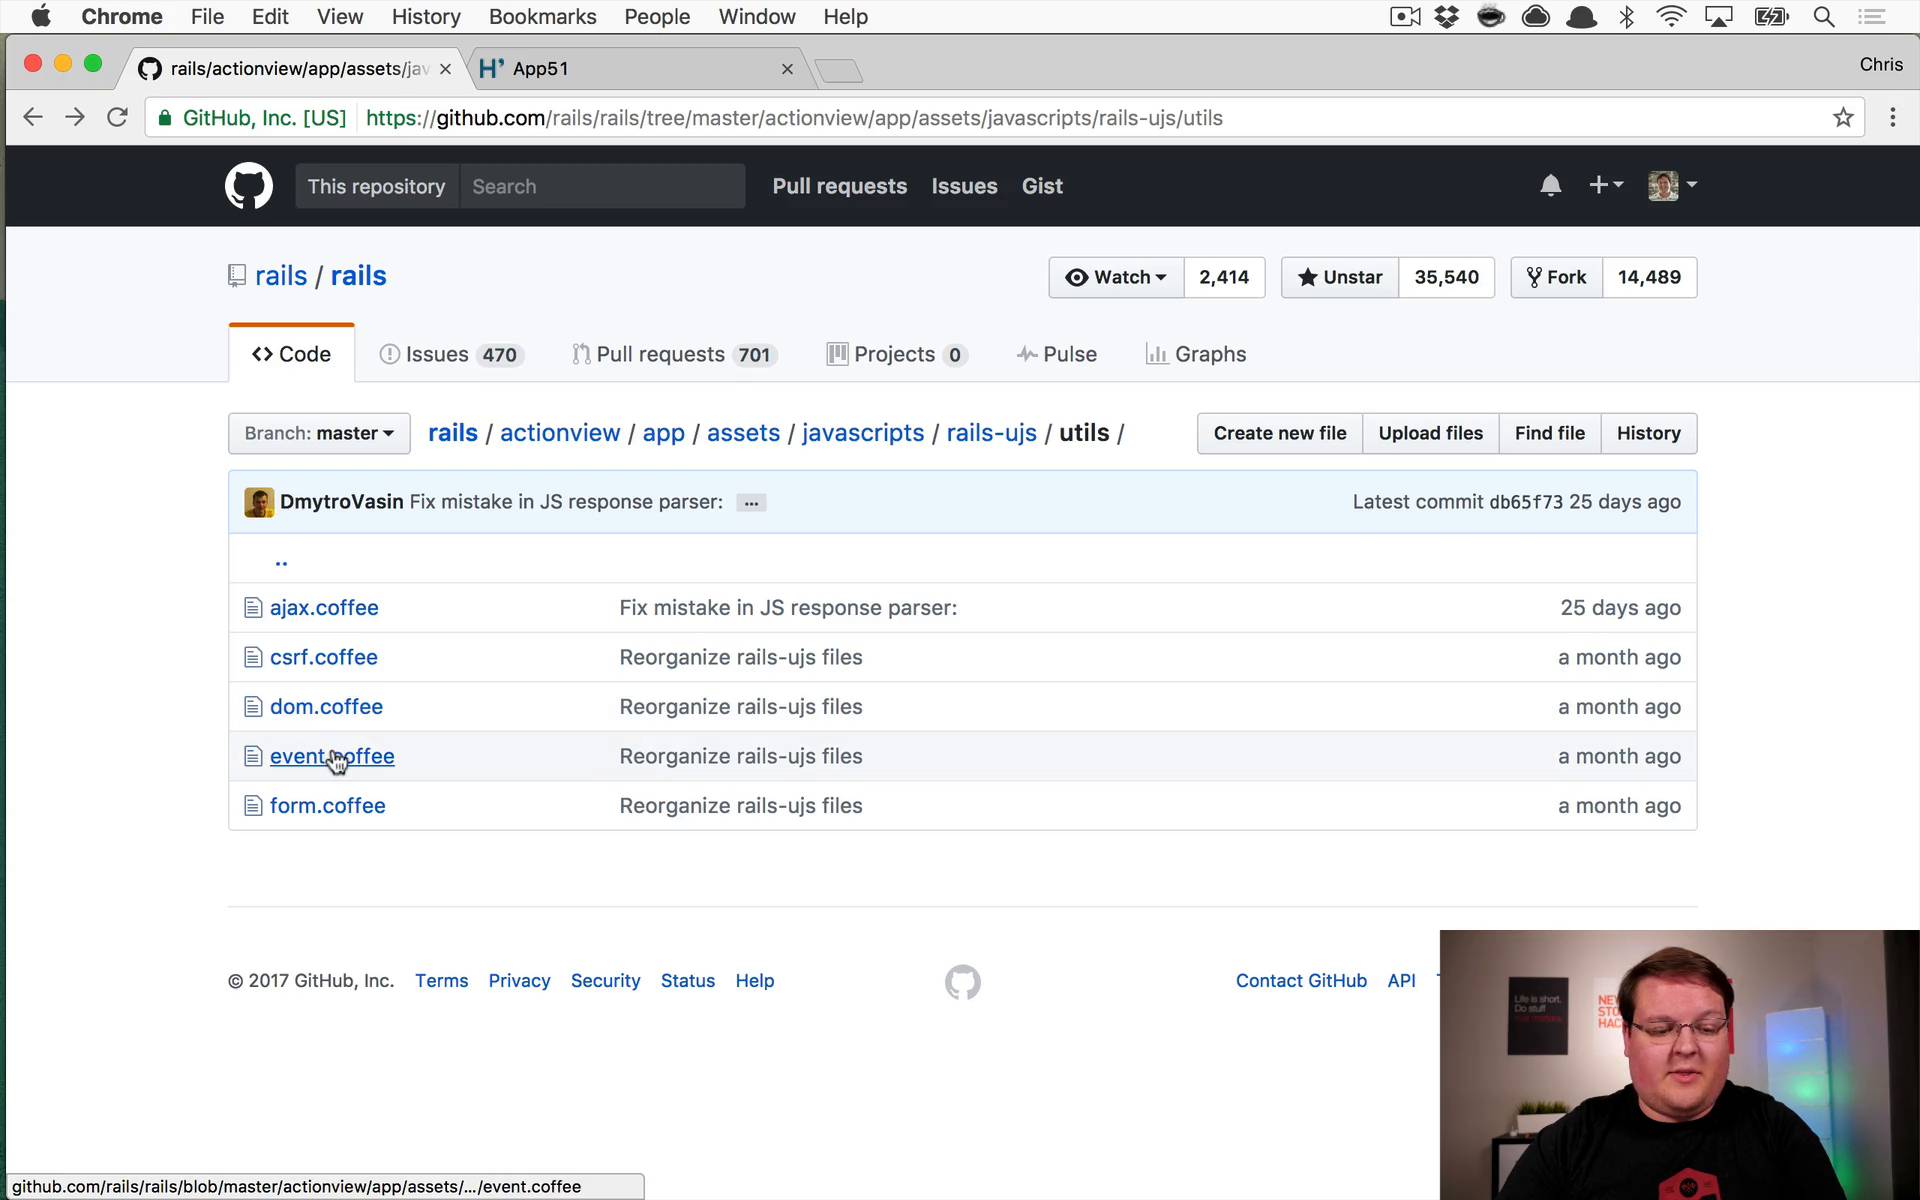Bookmark page with the star icon
The height and width of the screenshot is (1200, 1920).
(1843, 118)
